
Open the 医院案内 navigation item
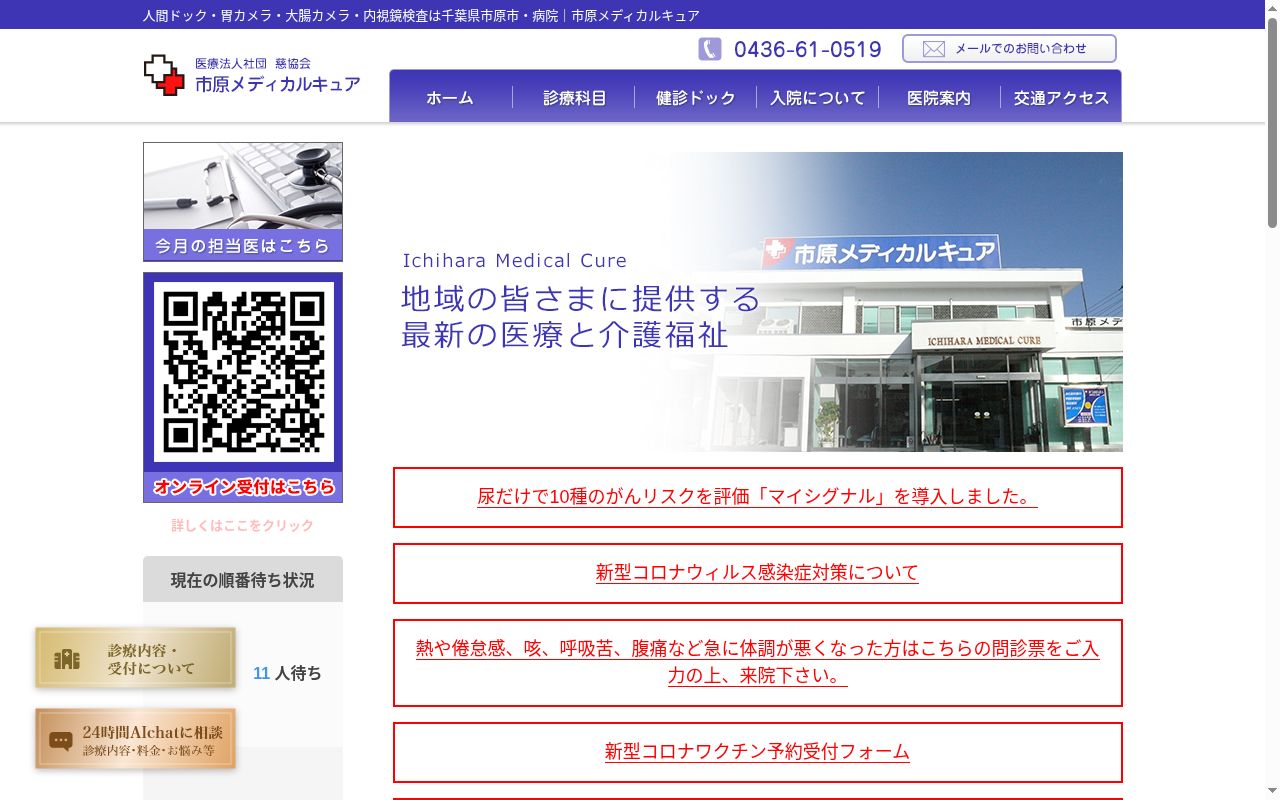click(x=939, y=98)
